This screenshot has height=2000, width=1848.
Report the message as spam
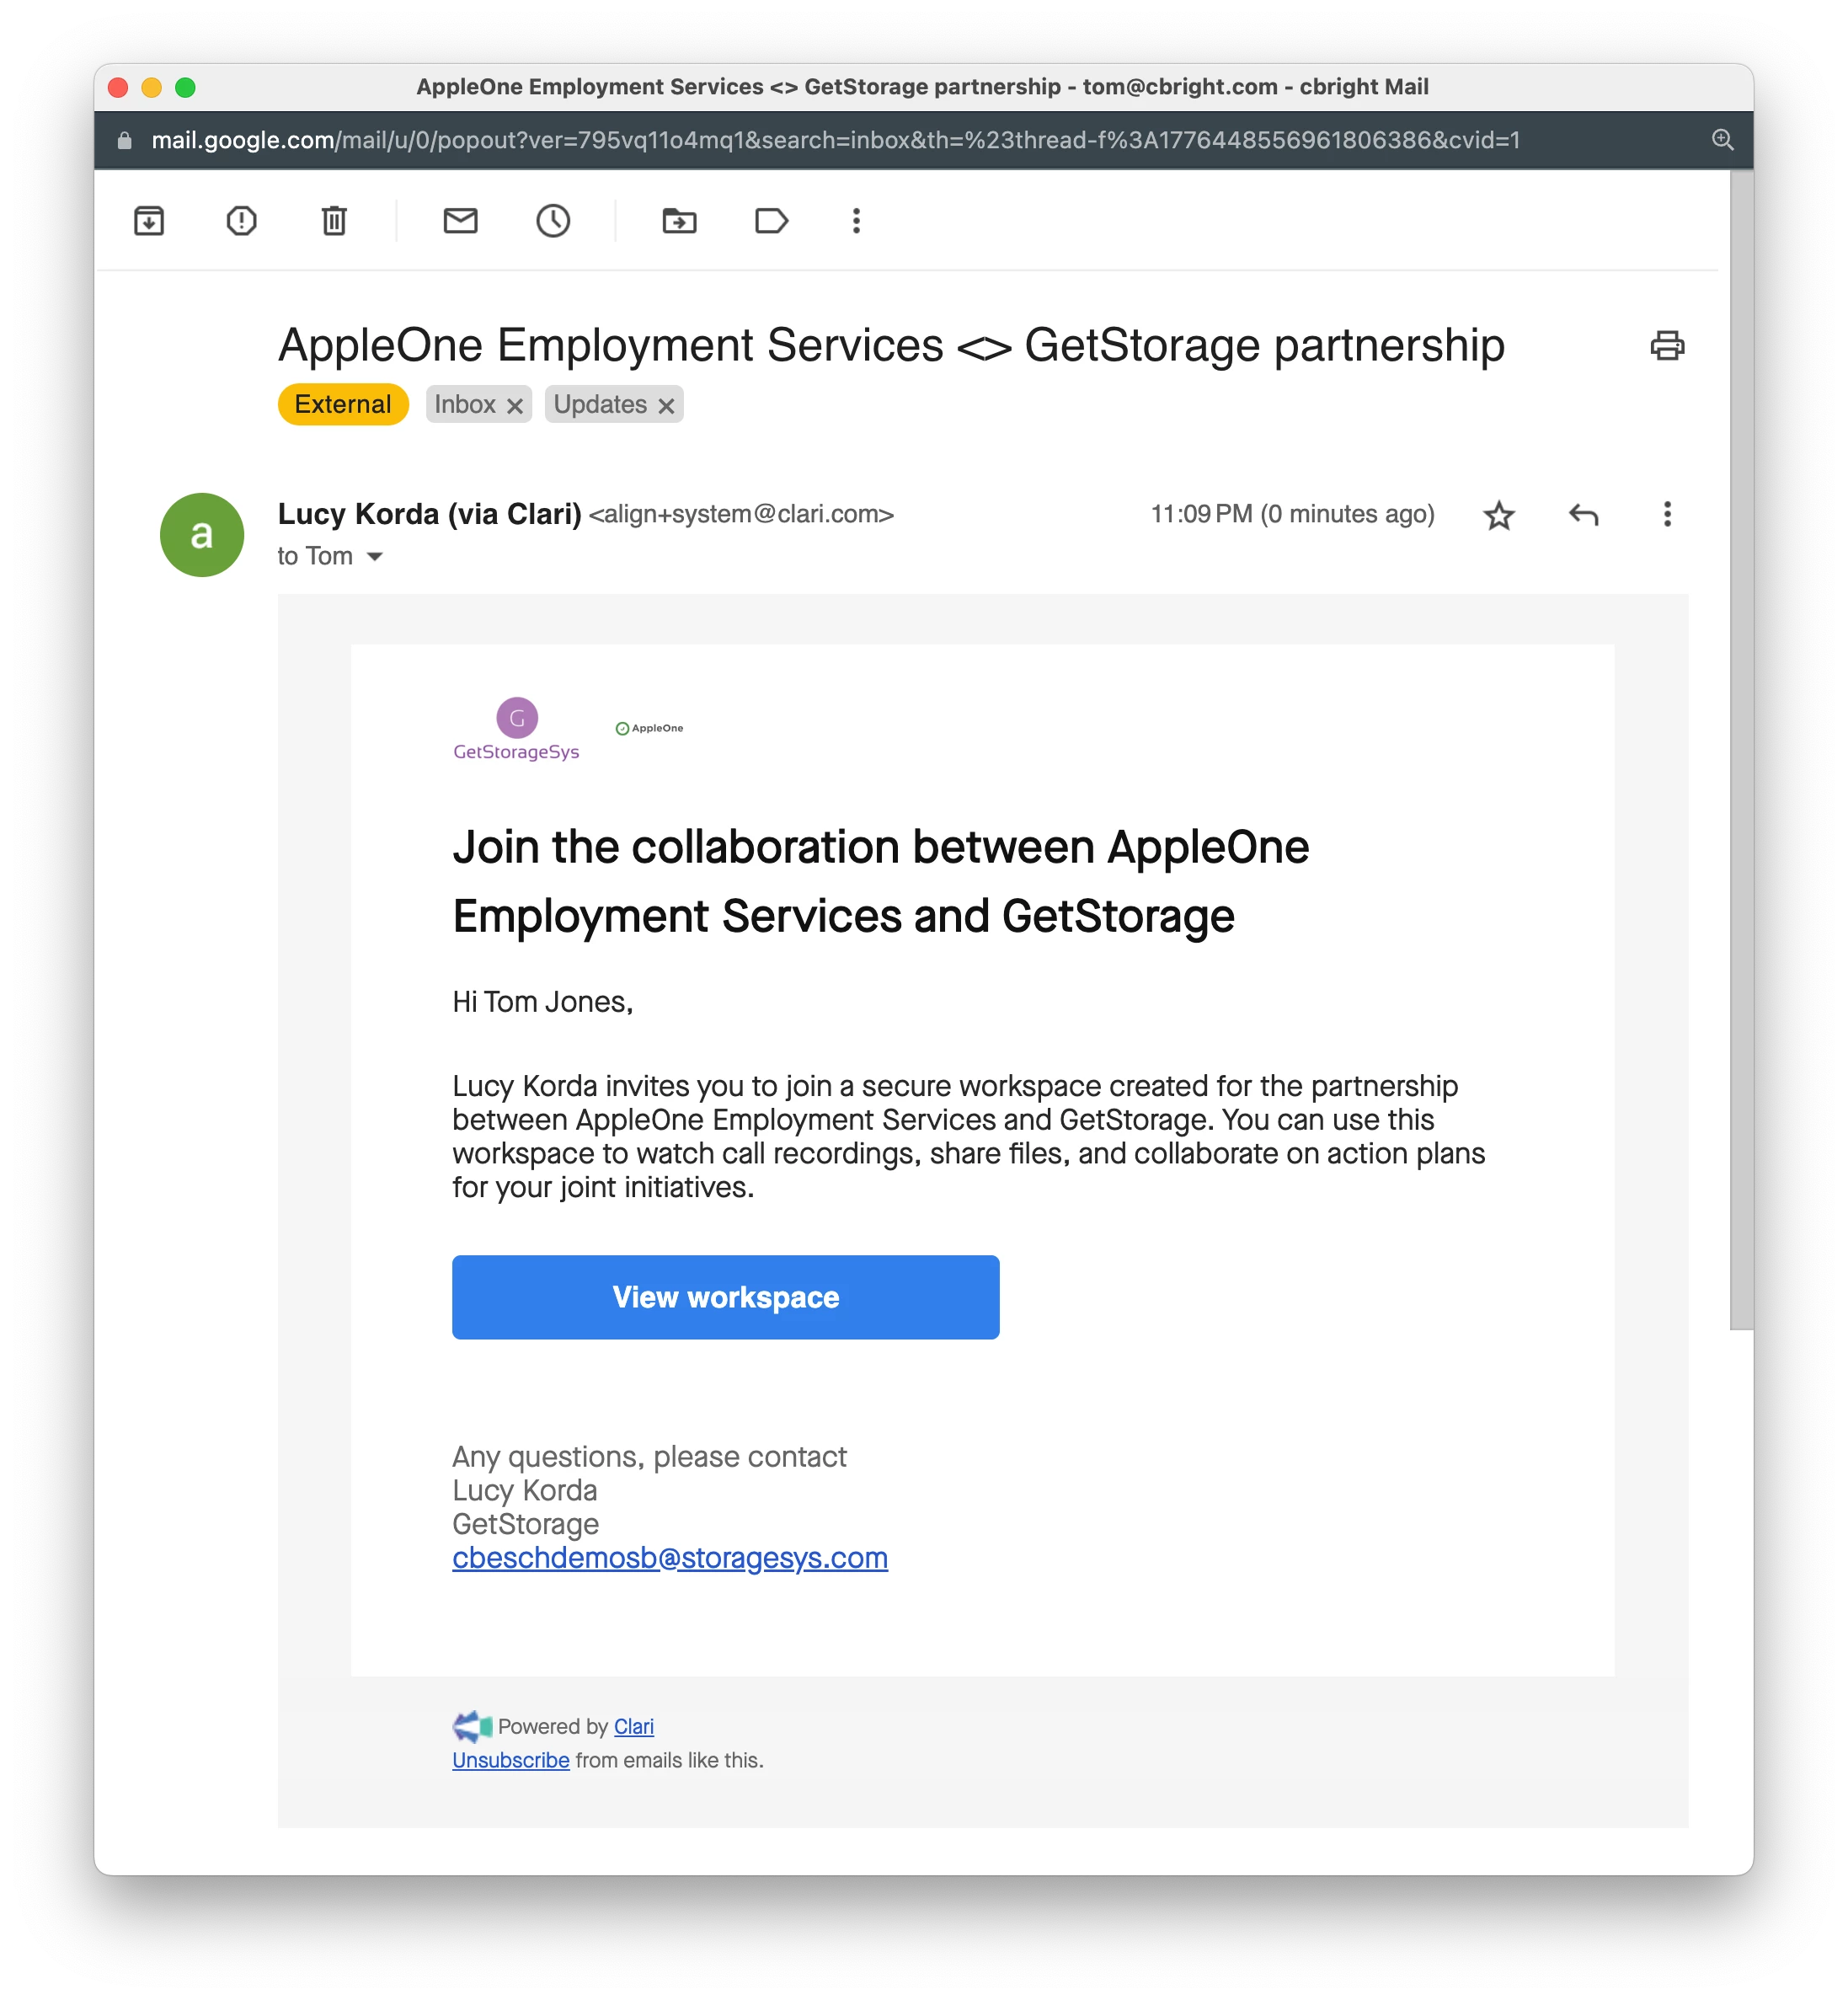click(241, 221)
